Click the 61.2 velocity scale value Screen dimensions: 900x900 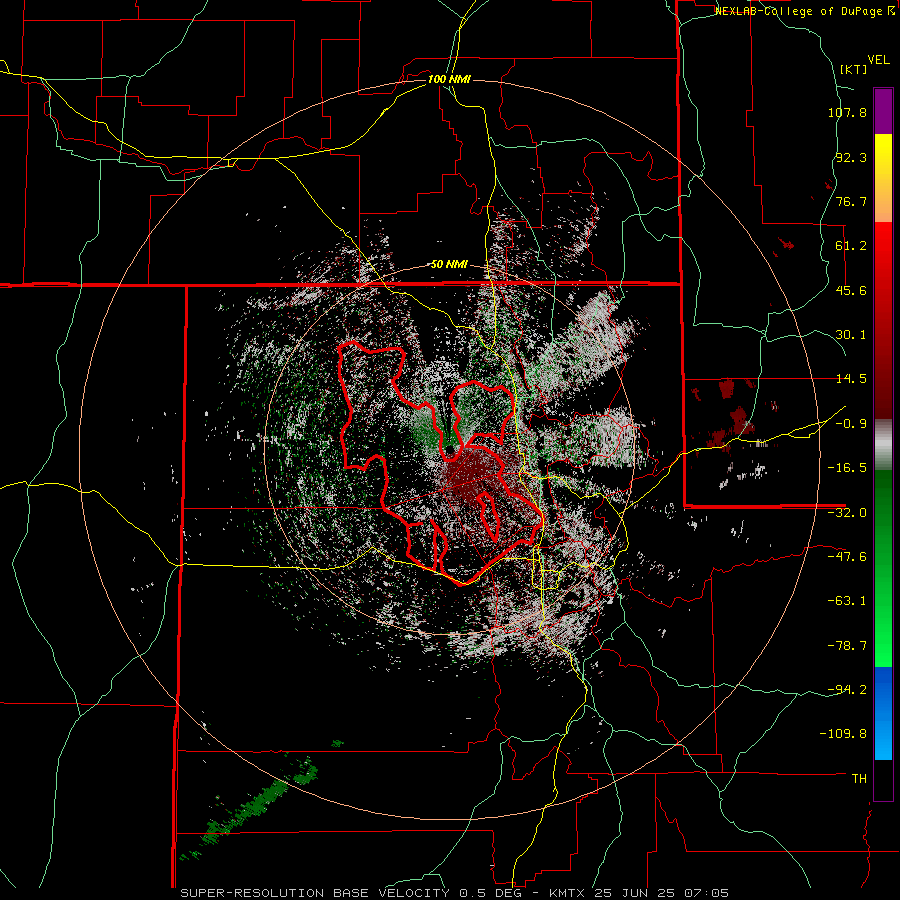pyautogui.click(x=851, y=246)
